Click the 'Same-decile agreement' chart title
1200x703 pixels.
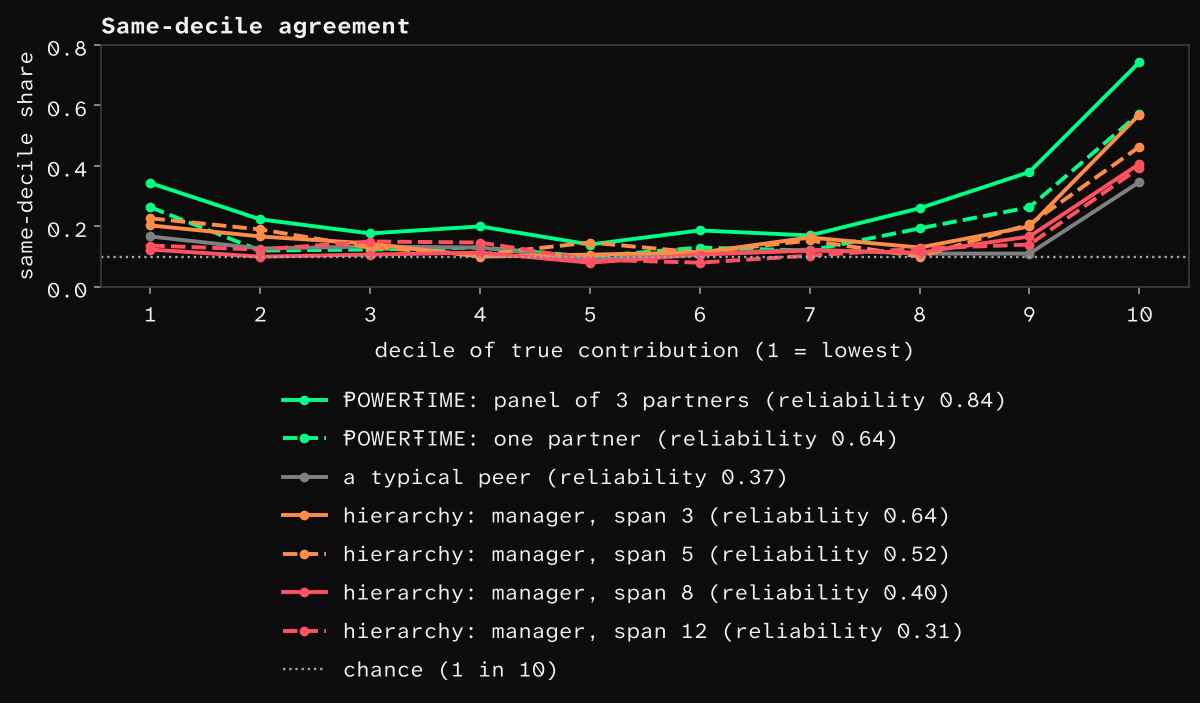pyautogui.click(x=256, y=26)
